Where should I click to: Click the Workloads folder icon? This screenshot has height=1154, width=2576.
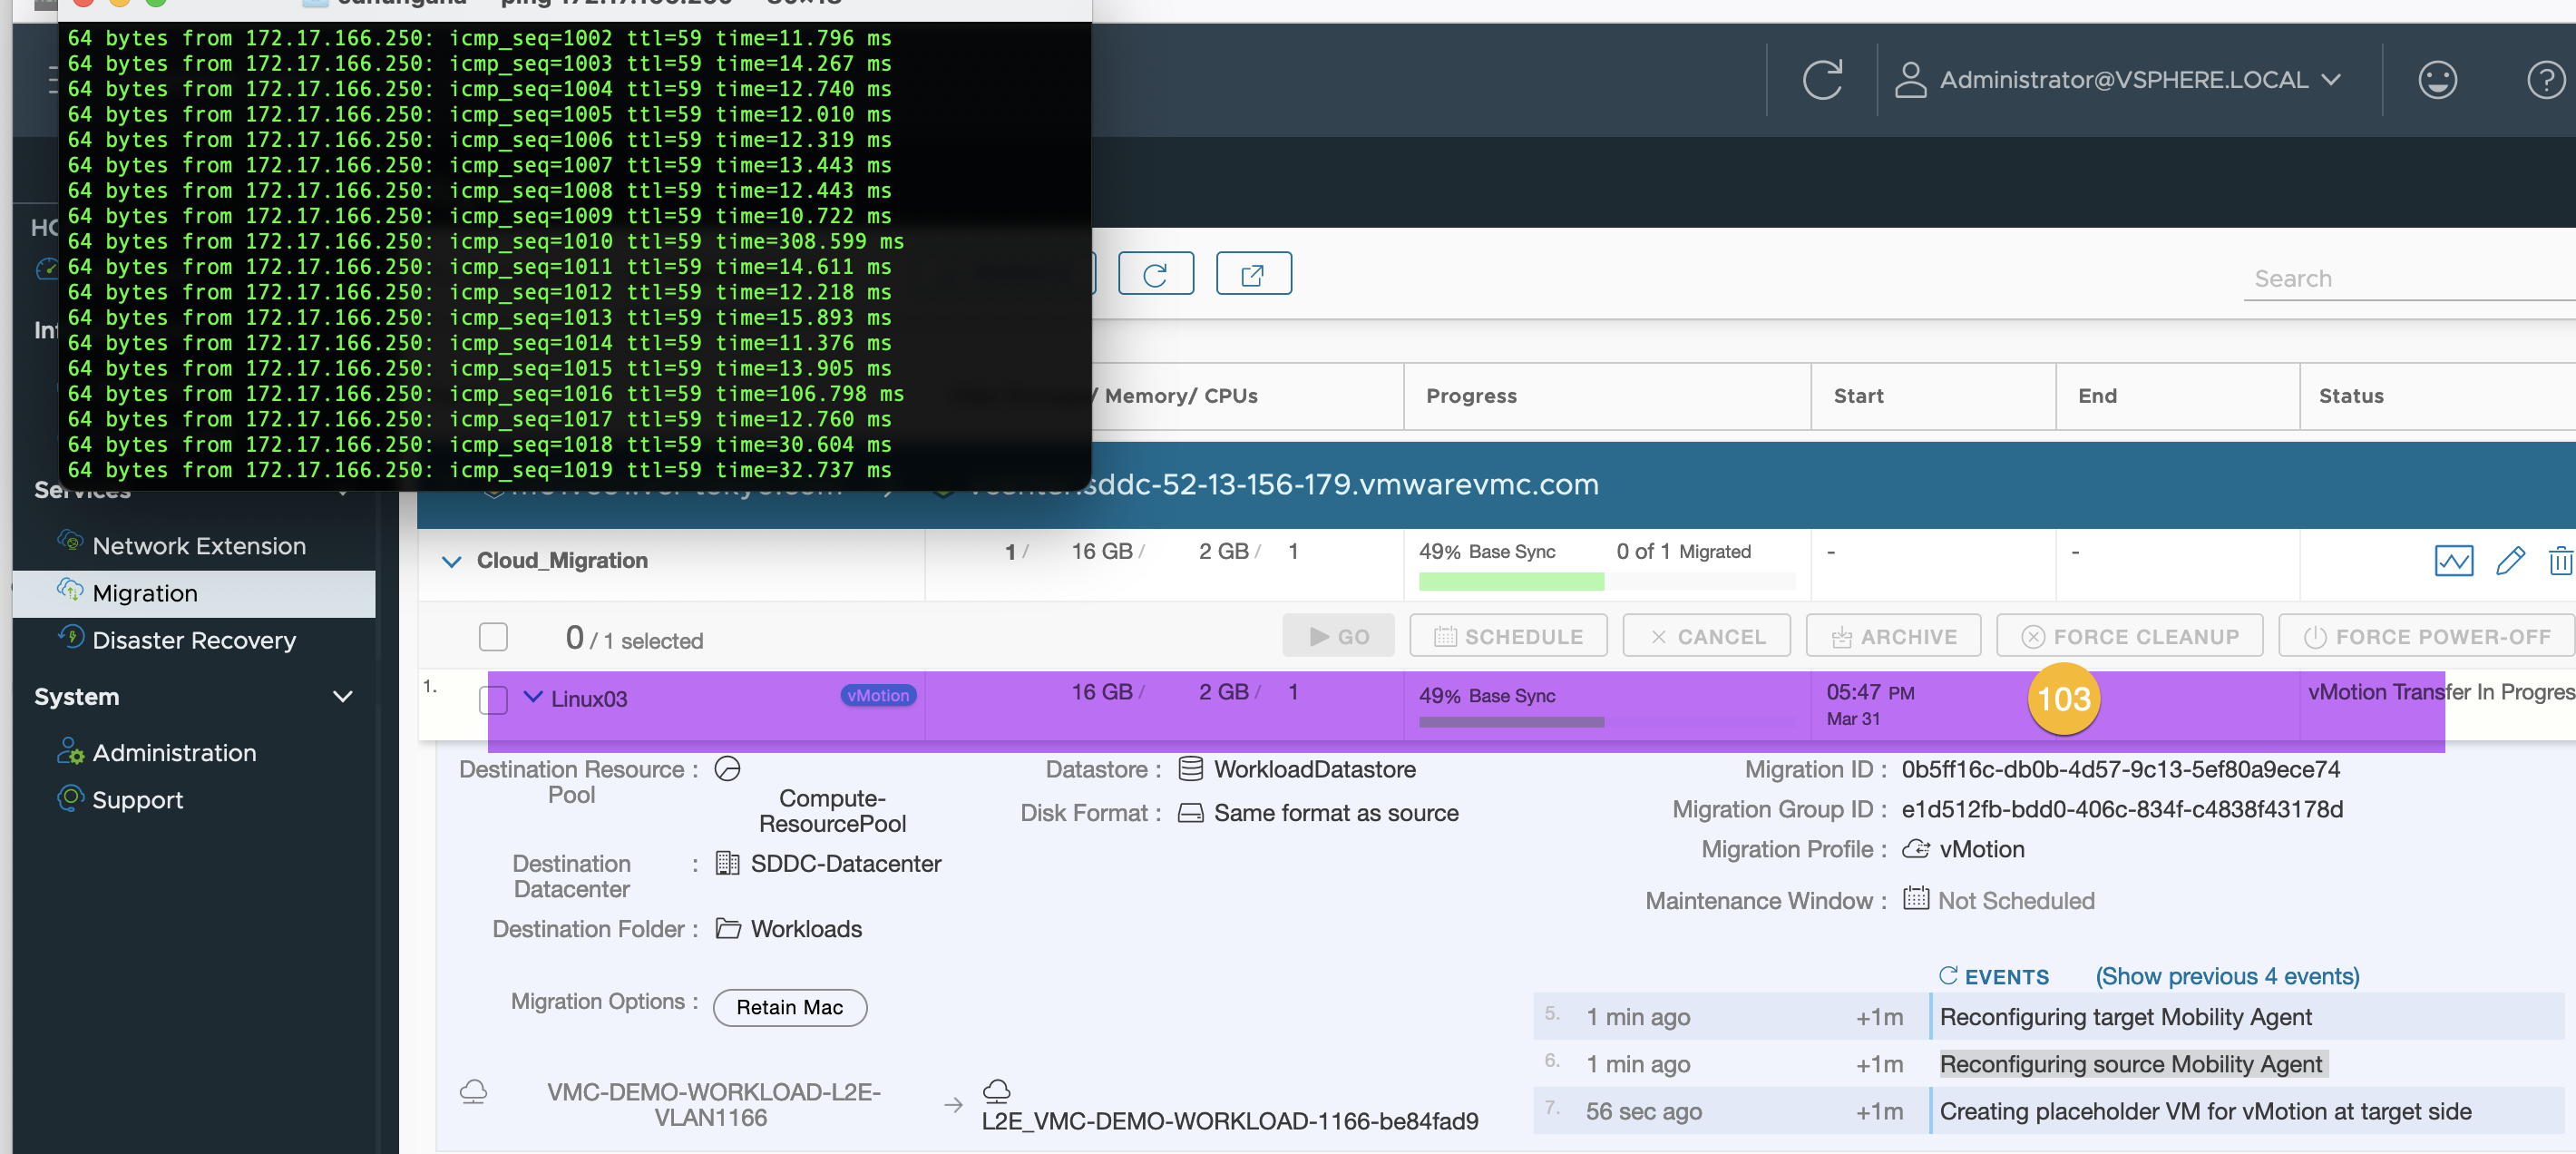click(x=728, y=929)
